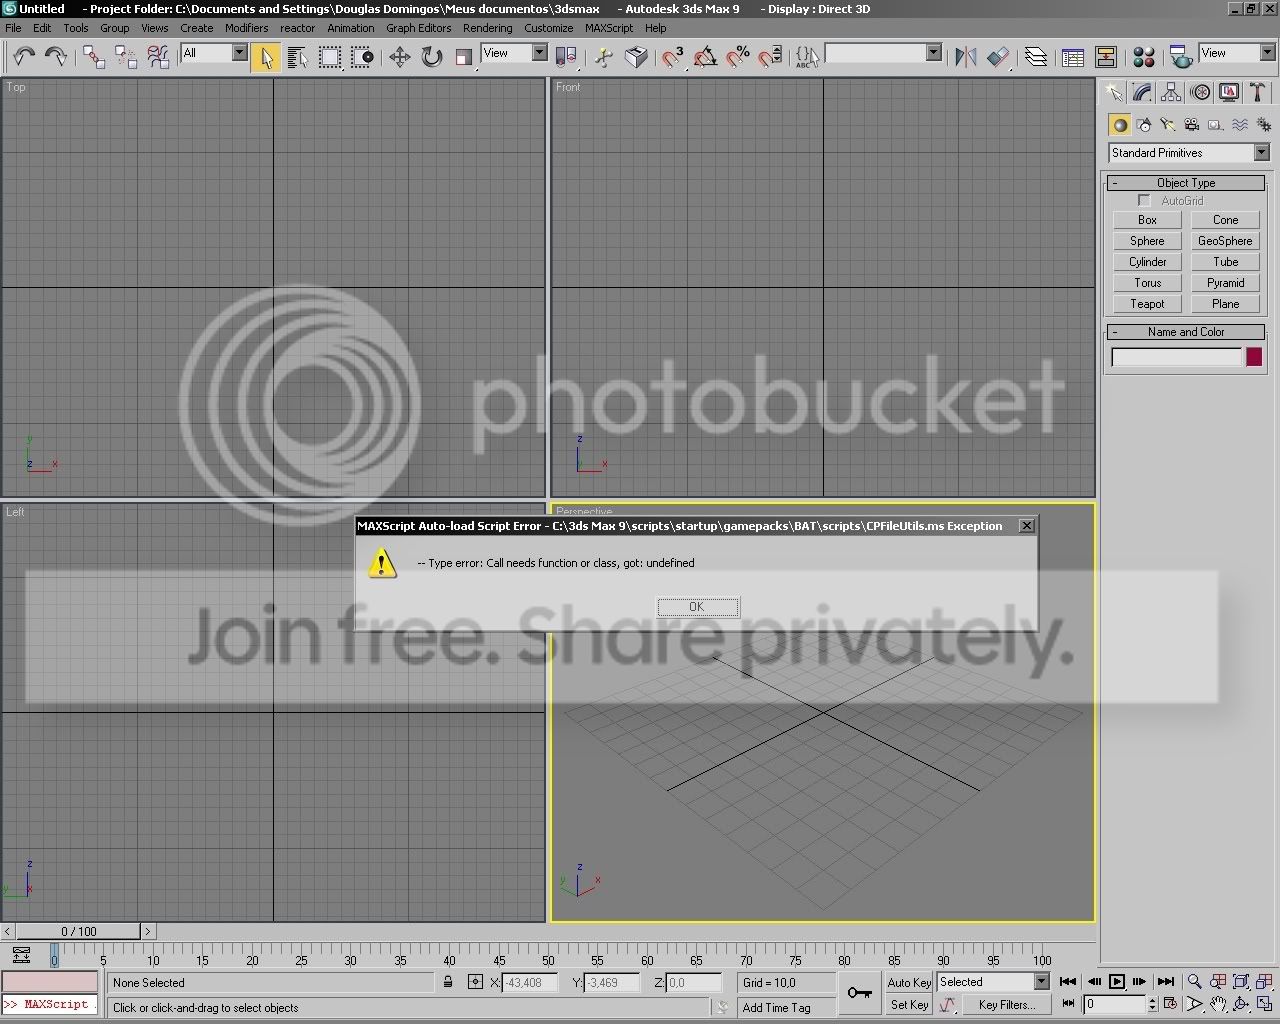Collapse the Object Type rollout

click(x=1186, y=183)
